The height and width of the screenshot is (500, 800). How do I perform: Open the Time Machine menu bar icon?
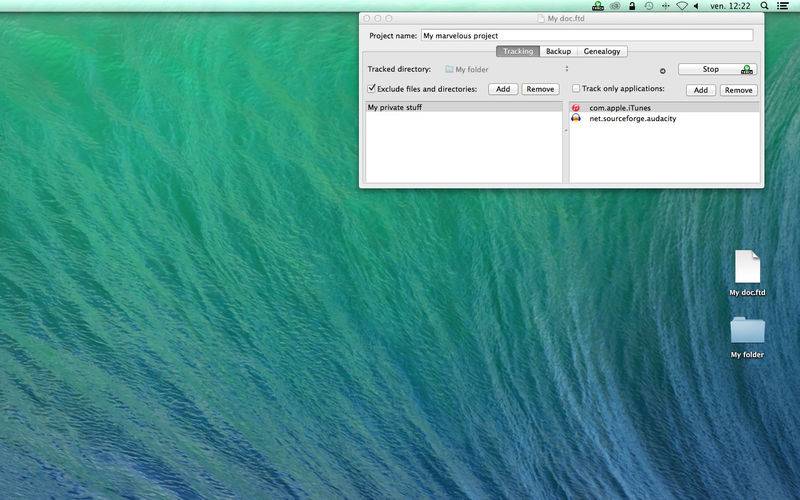[648, 6]
